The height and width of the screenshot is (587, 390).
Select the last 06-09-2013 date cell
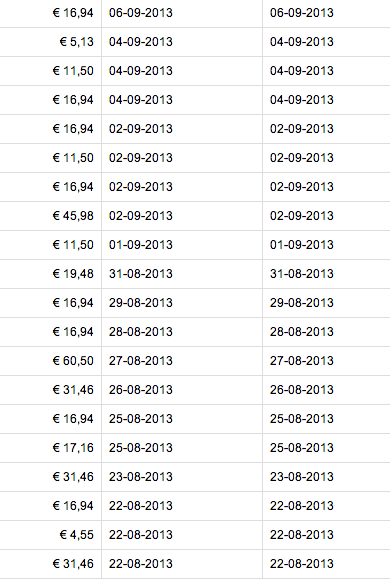click(326, 13)
